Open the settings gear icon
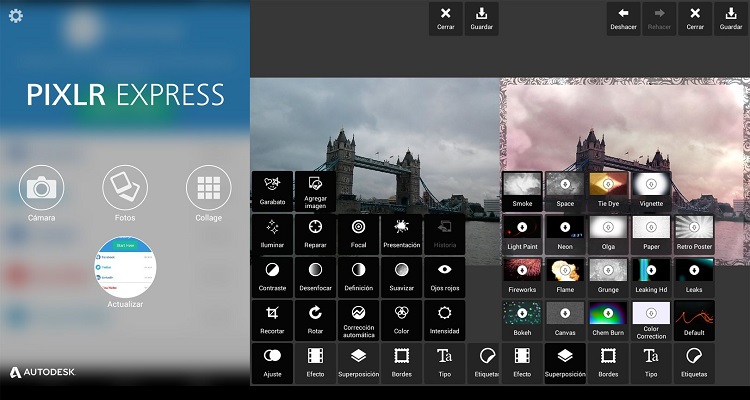 pos(15,16)
